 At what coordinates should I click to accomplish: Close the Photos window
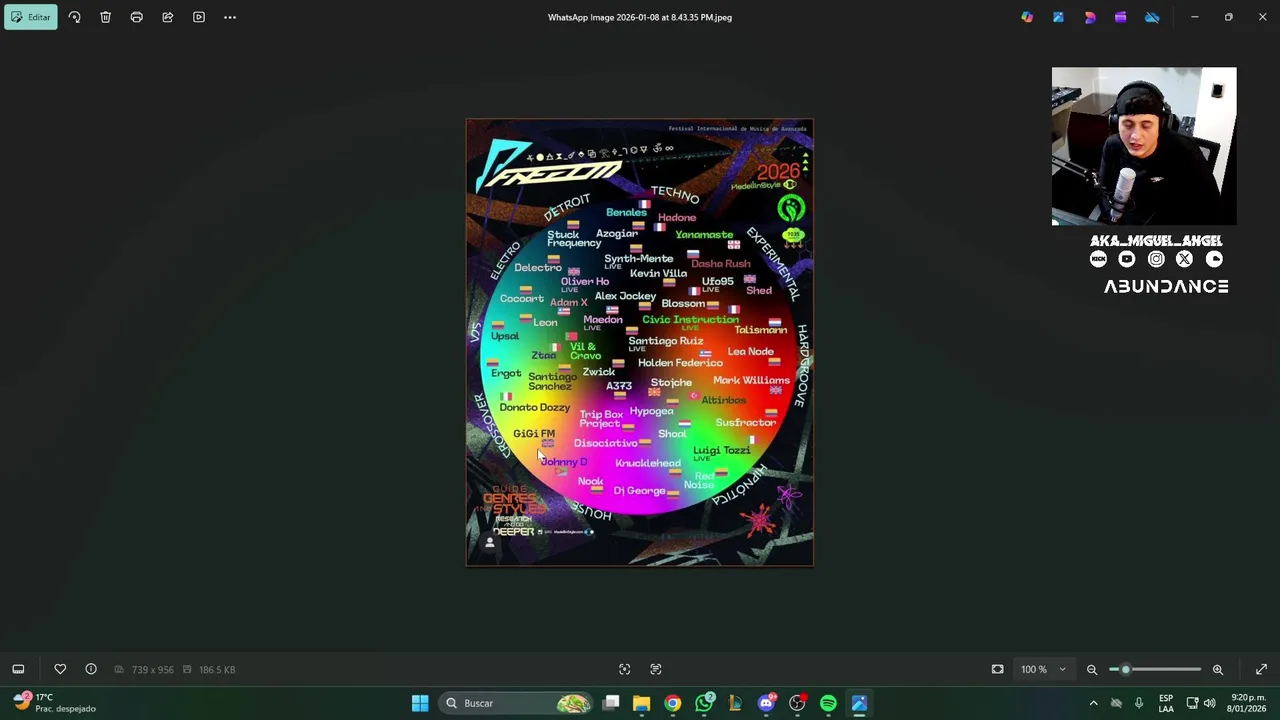1262,17
